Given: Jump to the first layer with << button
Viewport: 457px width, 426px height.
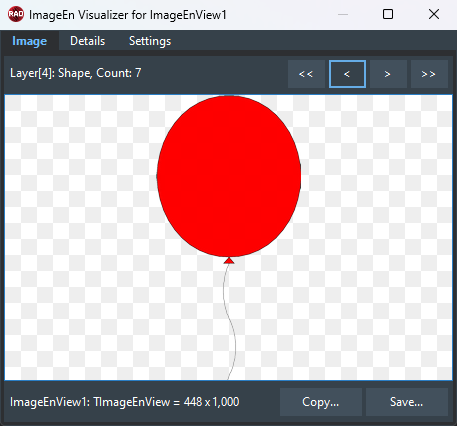Looking at the screenshot, I should pyautogui.click(x=306, y=74).
